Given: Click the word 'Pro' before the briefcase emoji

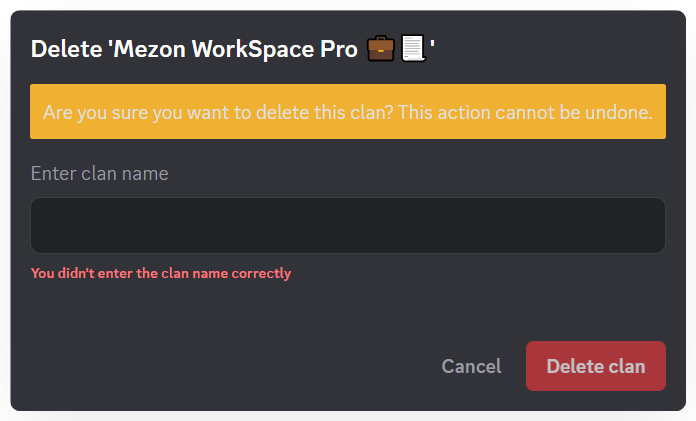Looking at the screenshot, I should (338, 50).
